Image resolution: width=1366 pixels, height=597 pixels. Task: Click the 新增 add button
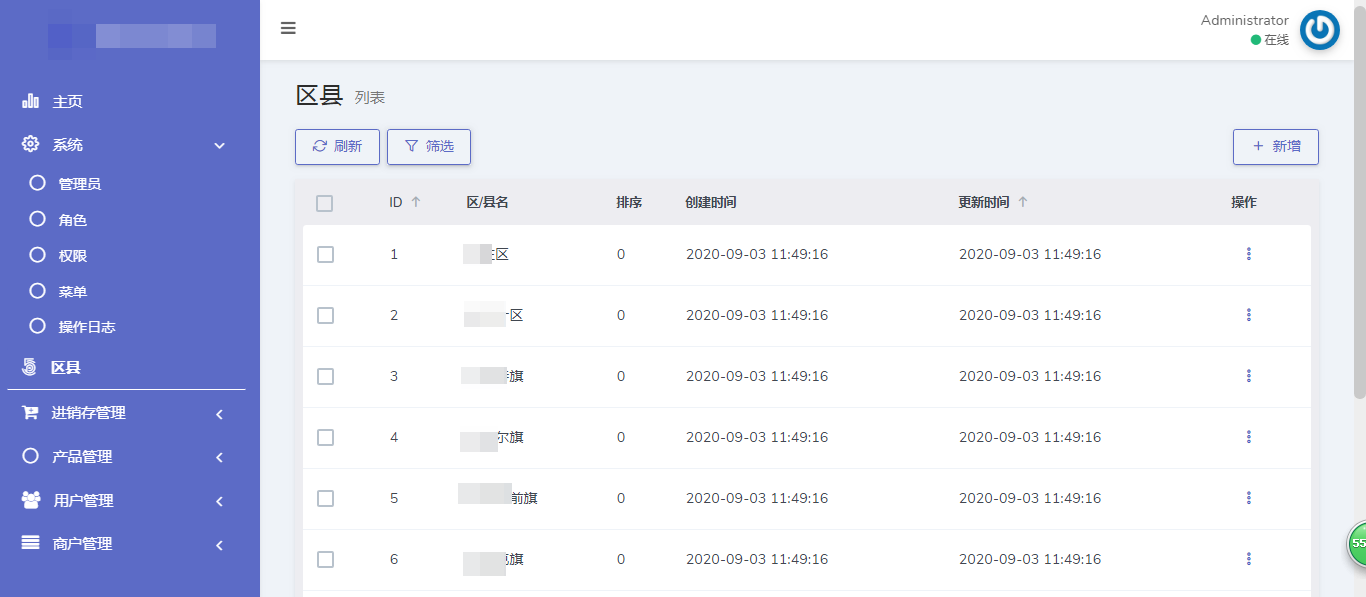click(x=1275, y=146)
